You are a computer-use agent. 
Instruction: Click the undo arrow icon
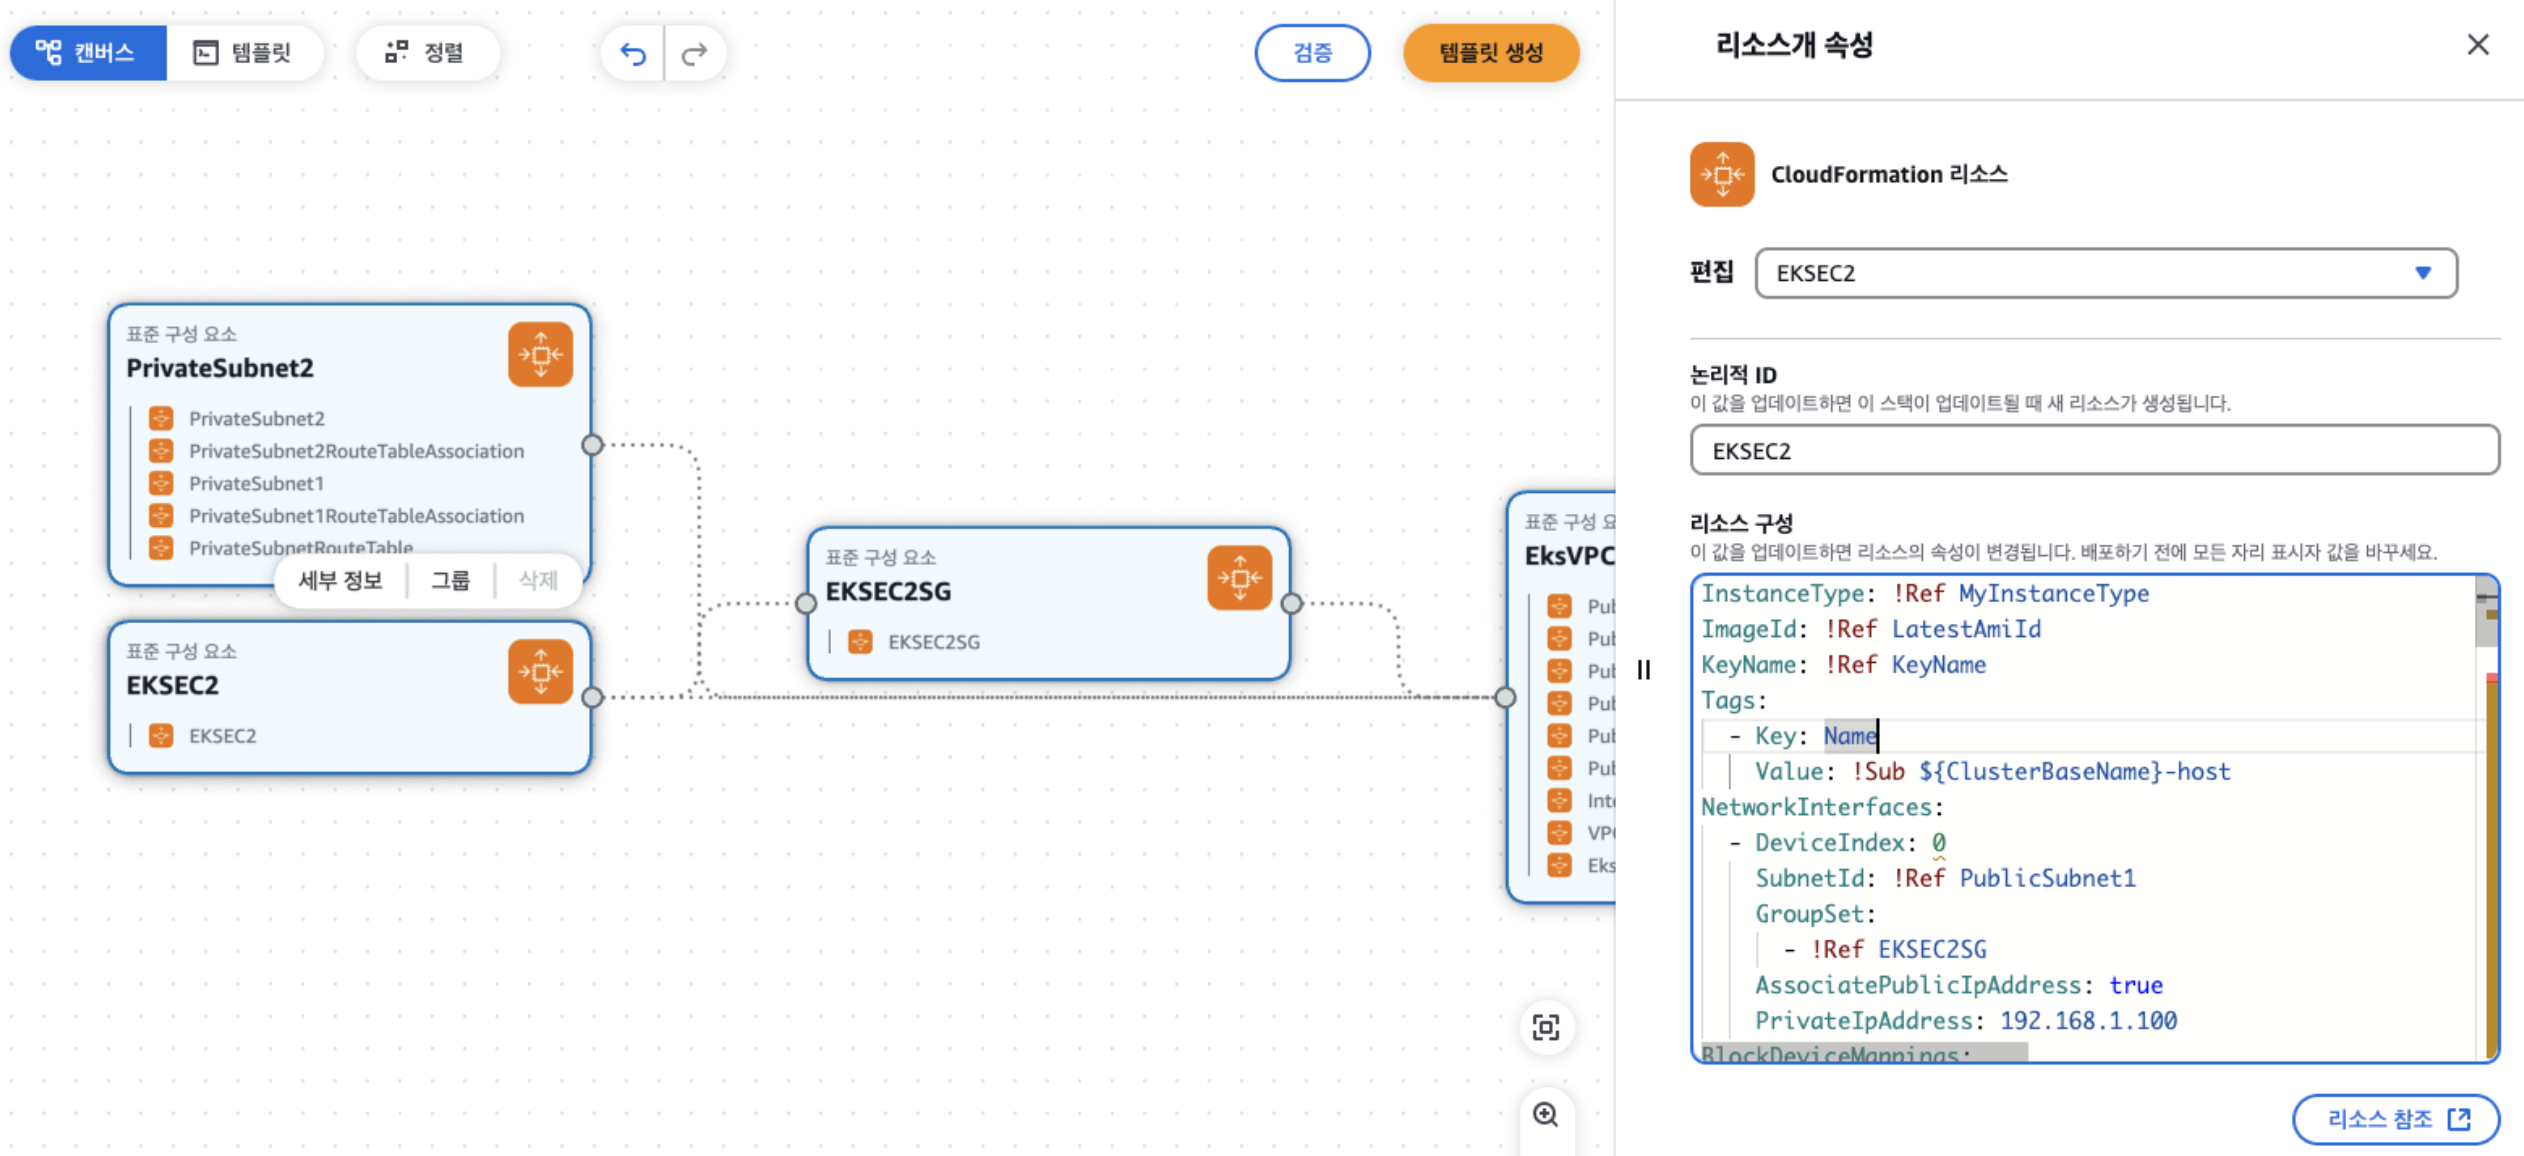click(633, 53)
